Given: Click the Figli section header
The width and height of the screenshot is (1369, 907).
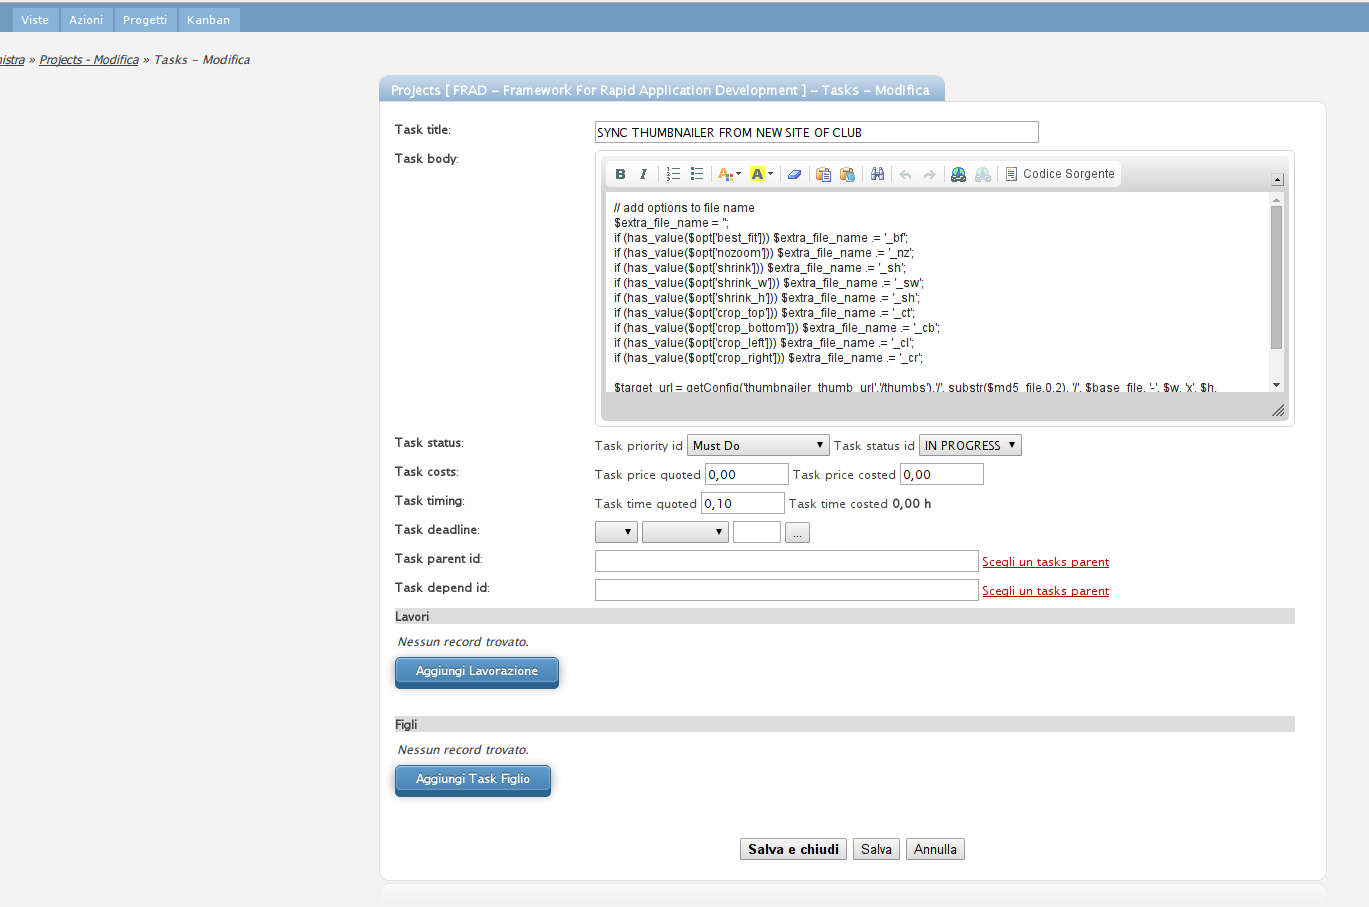Looking at the screenshot, I should (x=845, y=724).
